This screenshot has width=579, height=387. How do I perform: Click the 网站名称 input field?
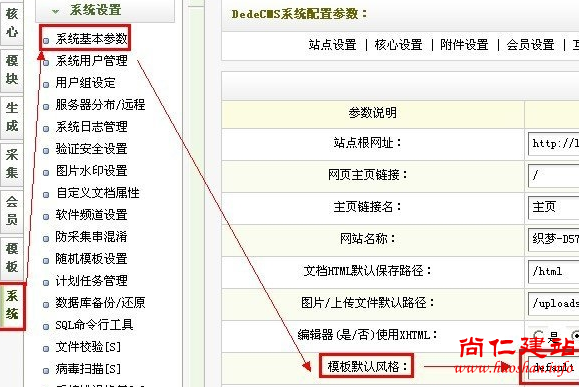pyautogui.click(x=554, y=240)
